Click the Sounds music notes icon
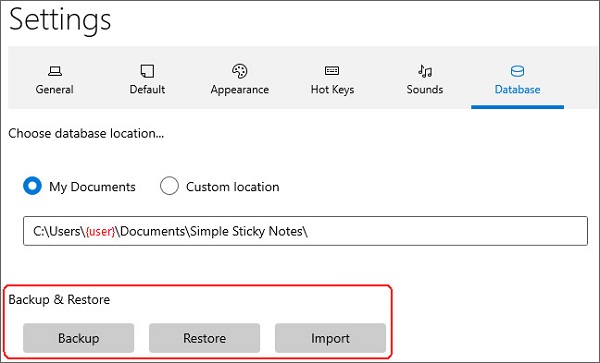 click(425, 71)
